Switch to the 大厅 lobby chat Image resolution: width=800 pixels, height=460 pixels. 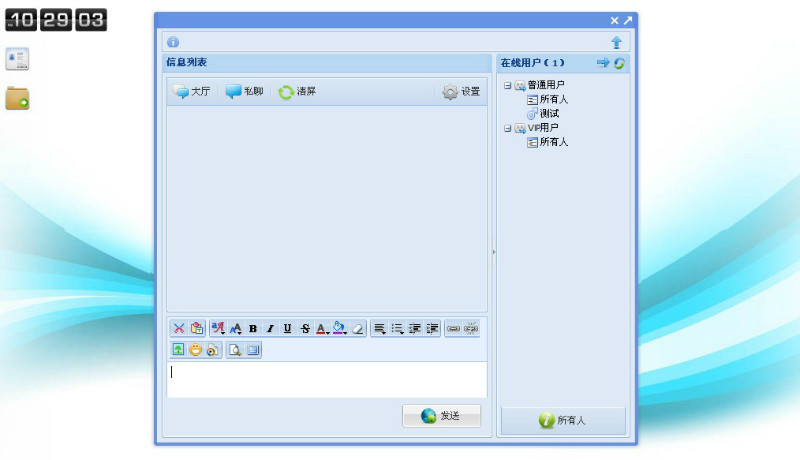[192, 91]
